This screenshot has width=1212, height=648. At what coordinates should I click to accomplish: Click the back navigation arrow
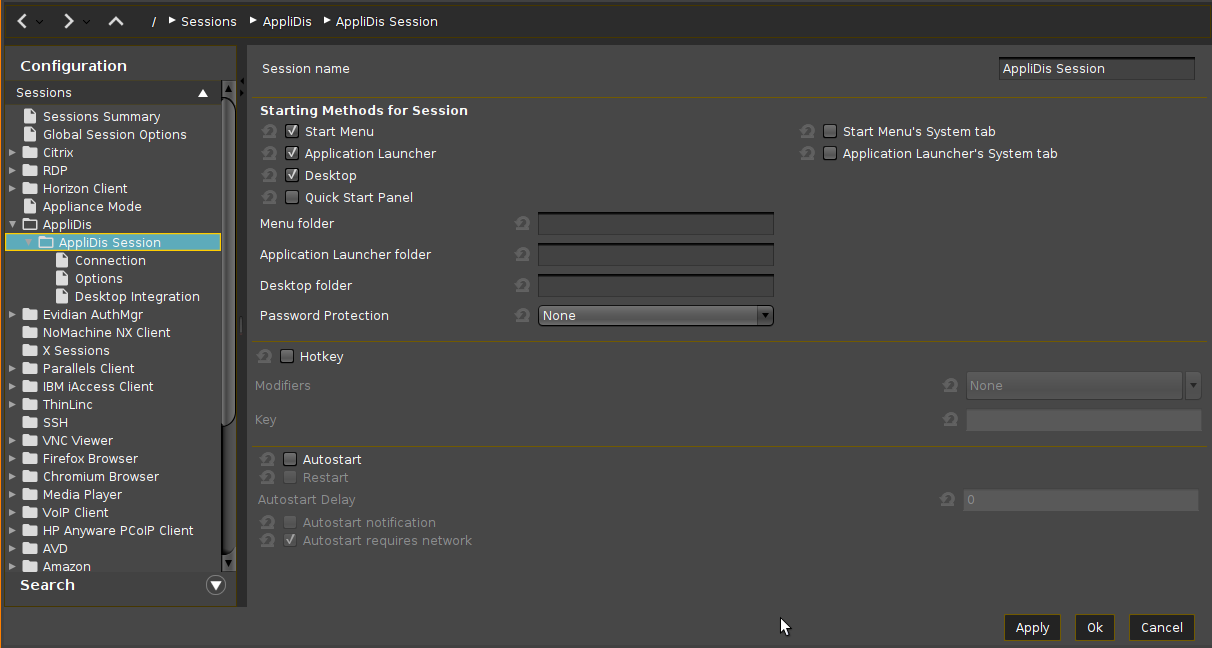click(22, 21)
